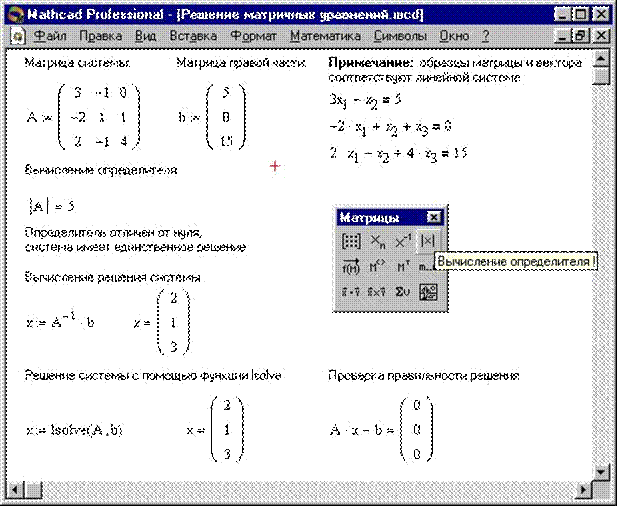Click the expression x := A⁻¹ · b
The image size is (617, 506).
[61, 322]
